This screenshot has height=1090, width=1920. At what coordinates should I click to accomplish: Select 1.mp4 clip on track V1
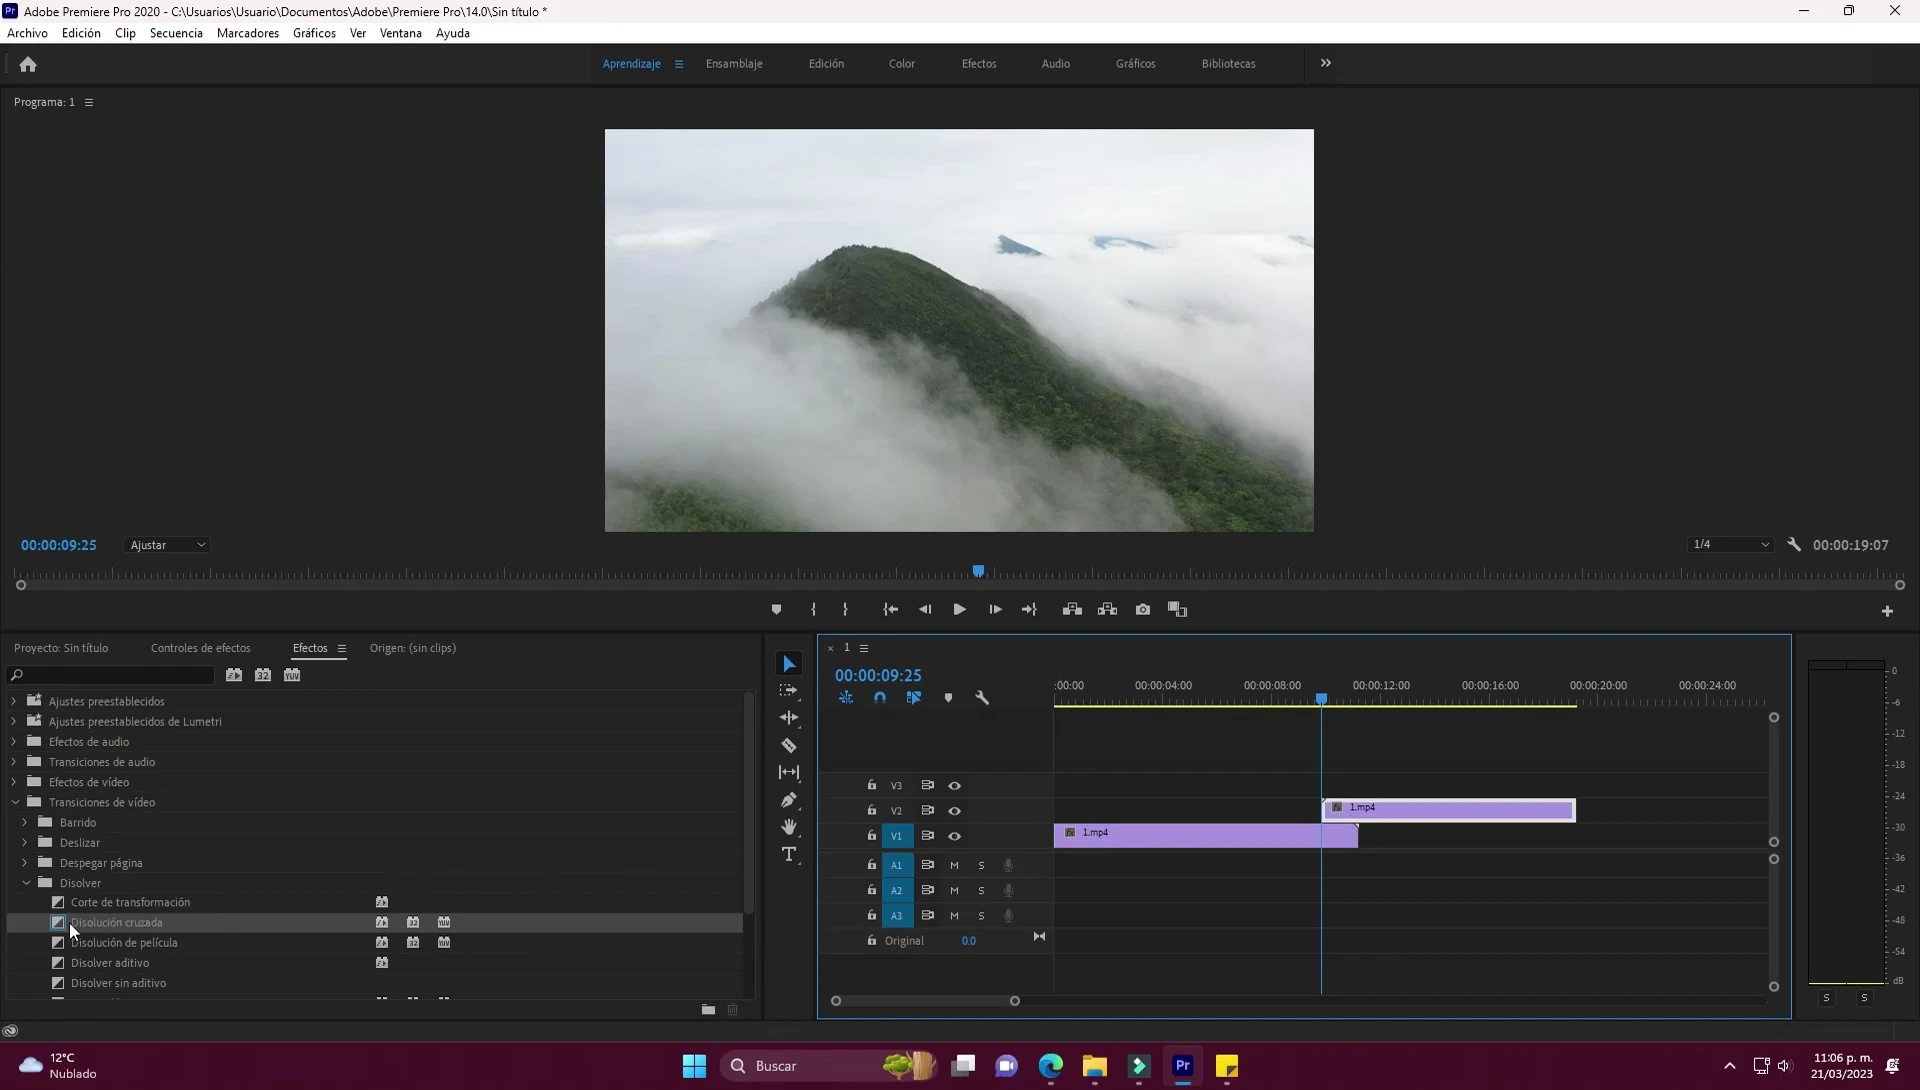point(1205,835)
